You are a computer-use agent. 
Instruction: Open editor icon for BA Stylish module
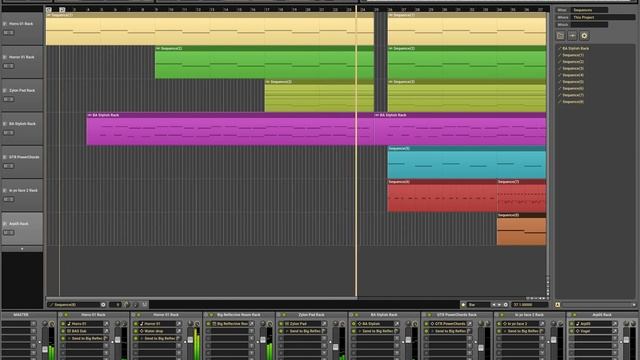397,324
